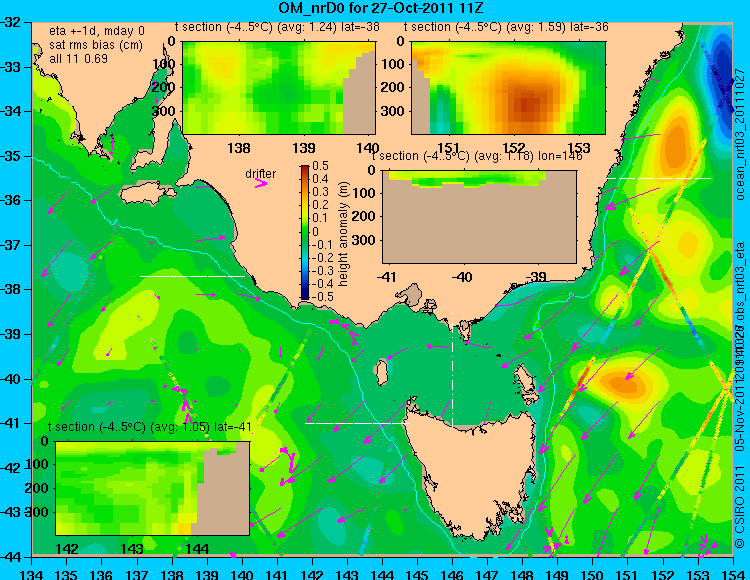This screenshot has height=580, width=750.
Task: Open the lat=-36 temperature section inset
Action: (508, 88)
